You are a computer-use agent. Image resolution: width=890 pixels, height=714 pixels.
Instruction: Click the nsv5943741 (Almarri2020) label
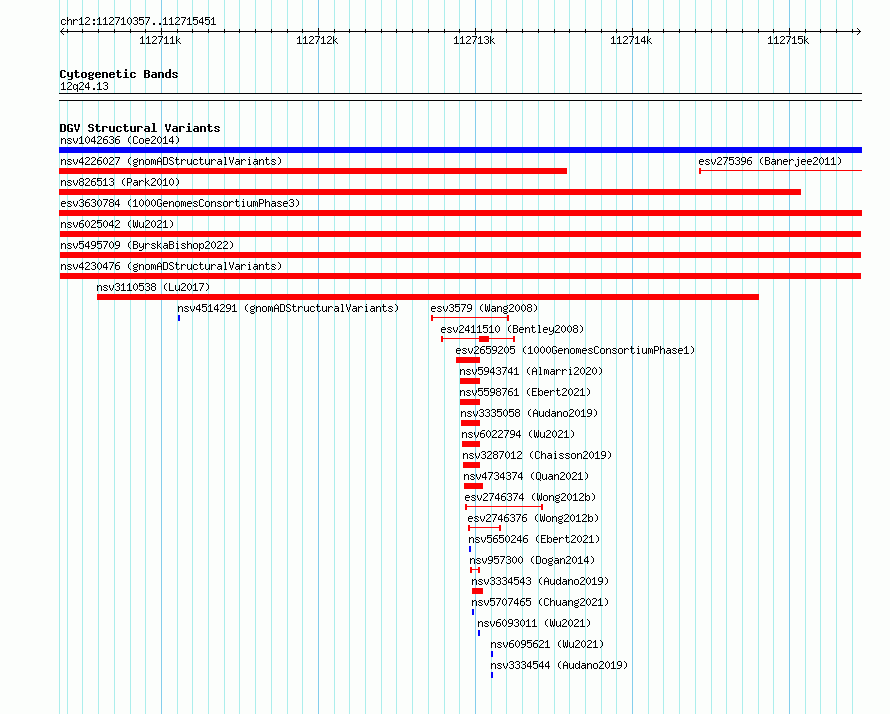[x=531, y=371]
